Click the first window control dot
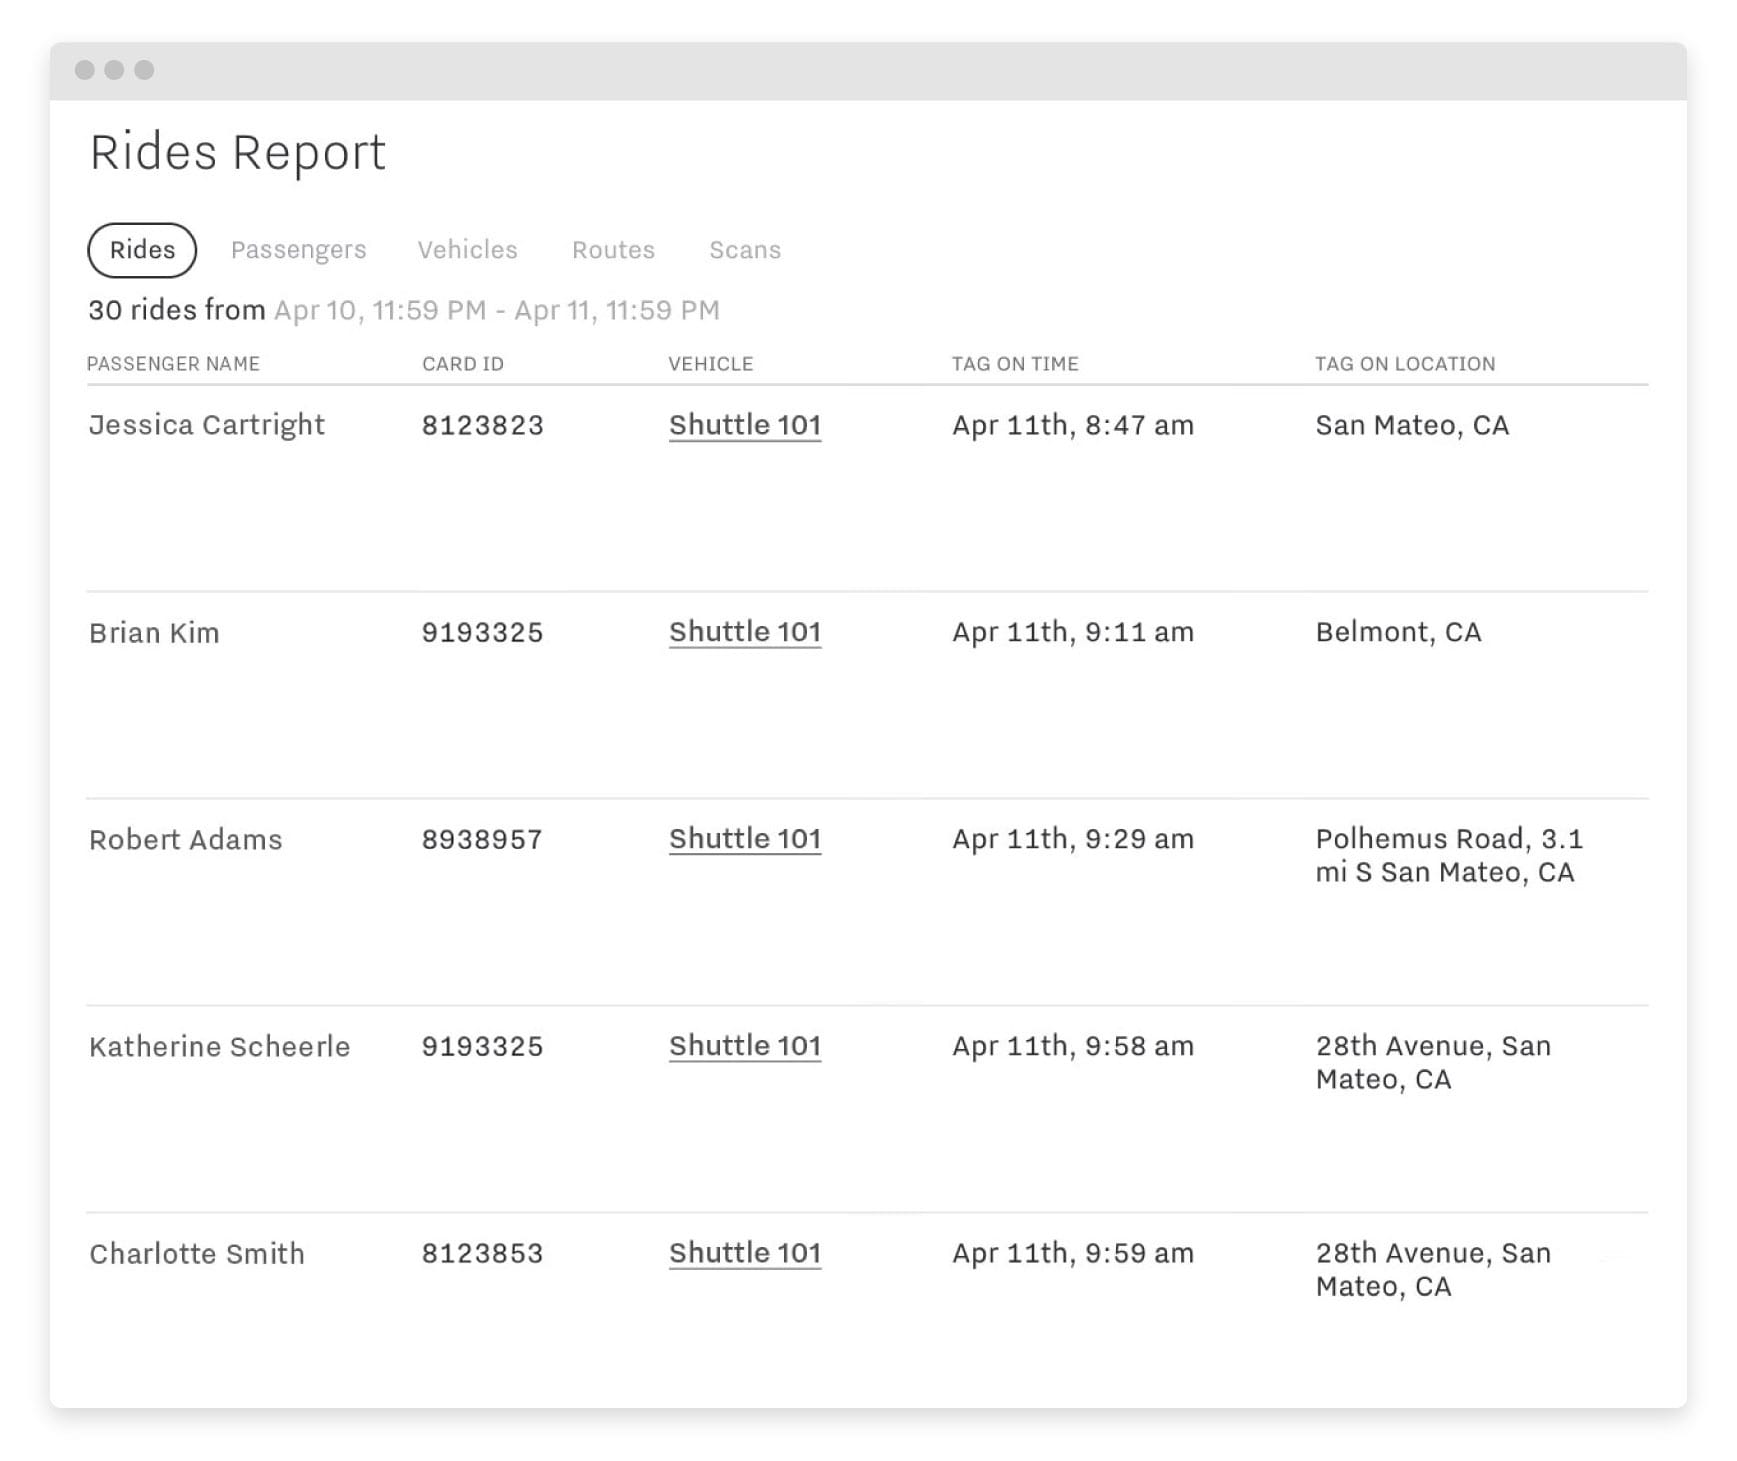1737x1461 pixels. 85,69
